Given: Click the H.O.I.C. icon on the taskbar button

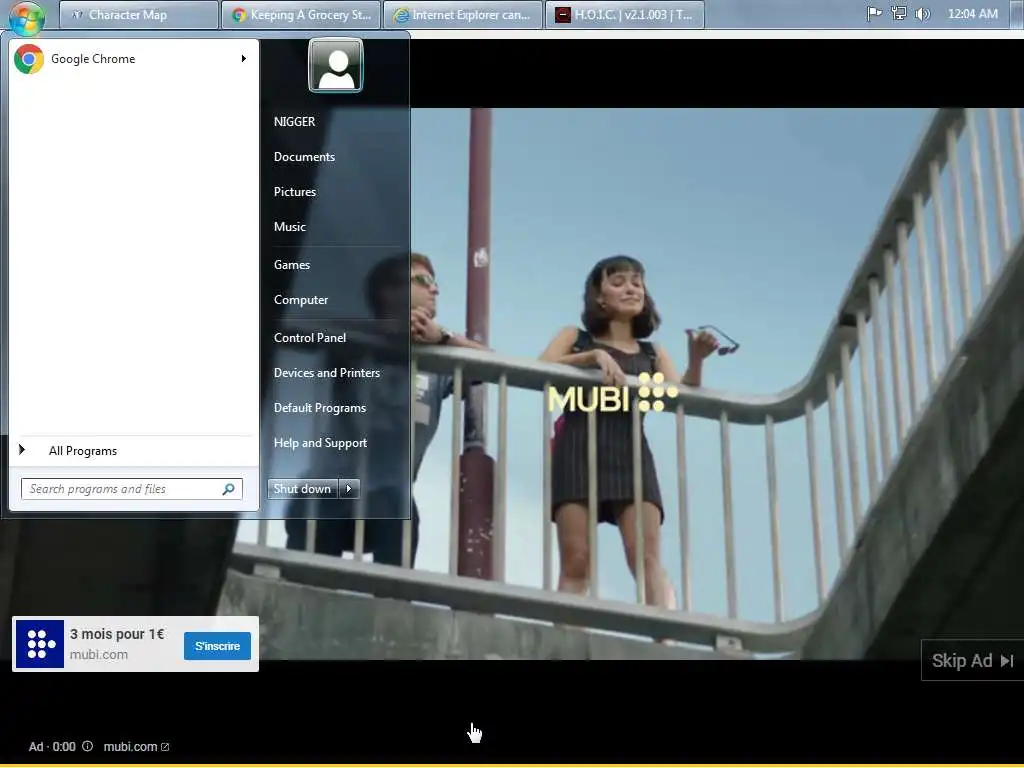Looking at the screenshot, I should (563, 15).
